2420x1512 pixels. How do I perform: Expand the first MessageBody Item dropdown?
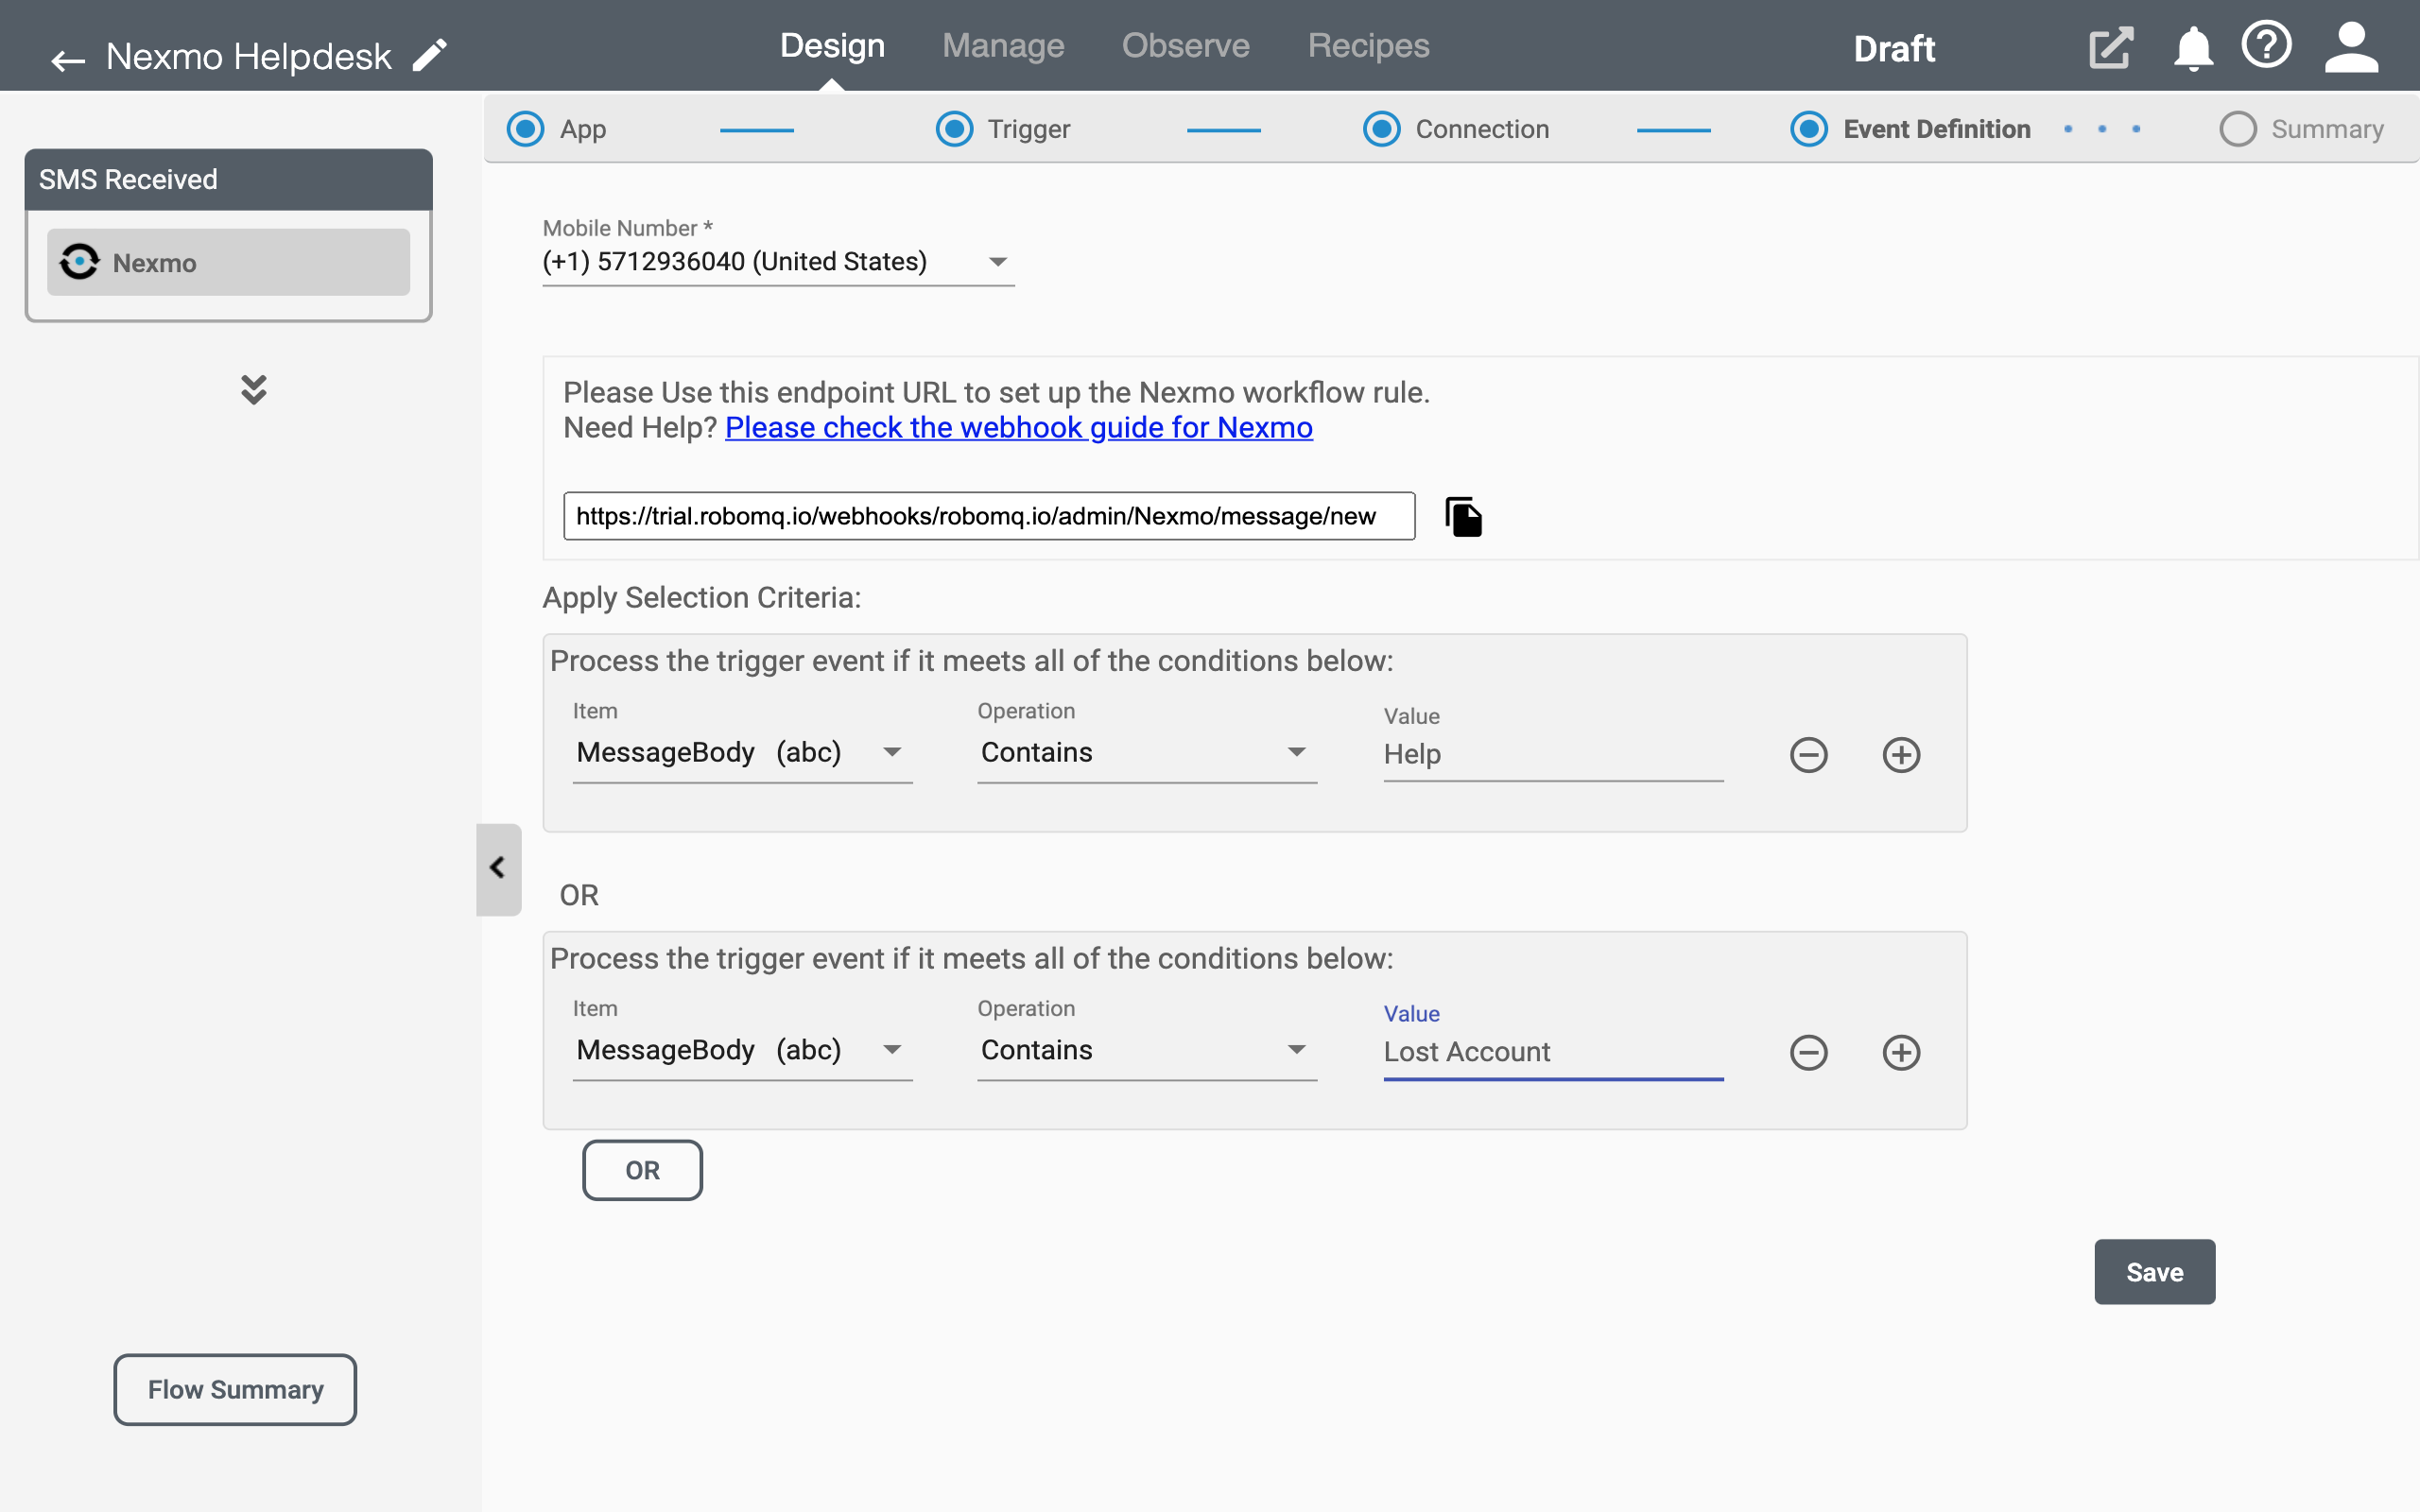(x=890, y=752)
